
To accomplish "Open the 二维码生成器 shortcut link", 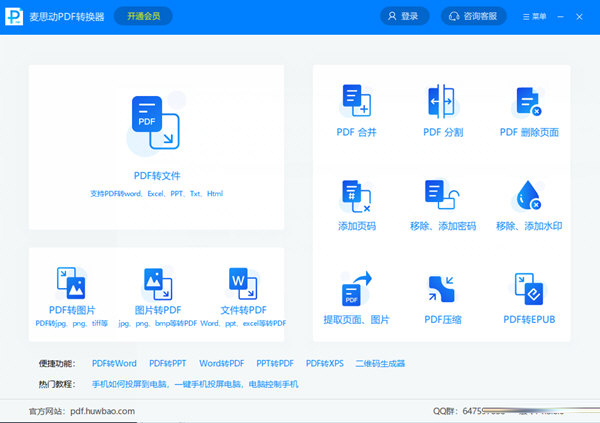I will [380, 364].
